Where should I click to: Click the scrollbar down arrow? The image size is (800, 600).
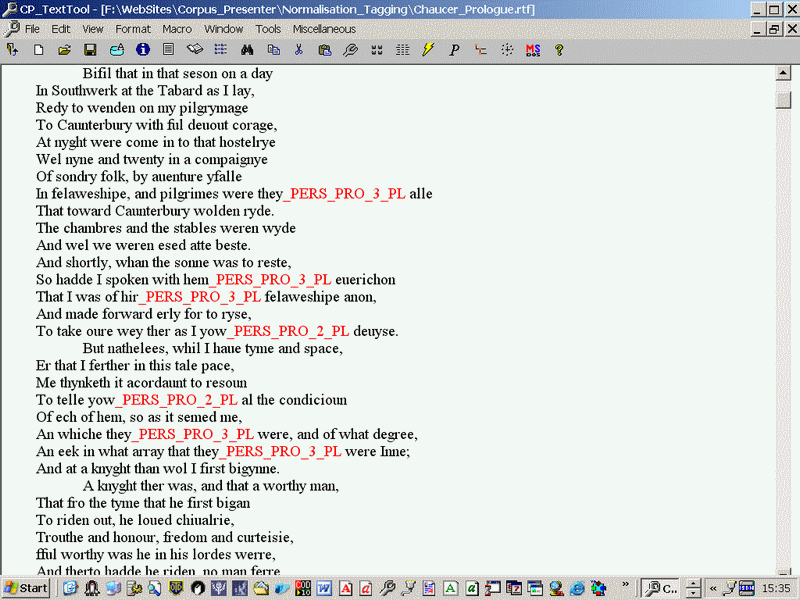[783, 566]
